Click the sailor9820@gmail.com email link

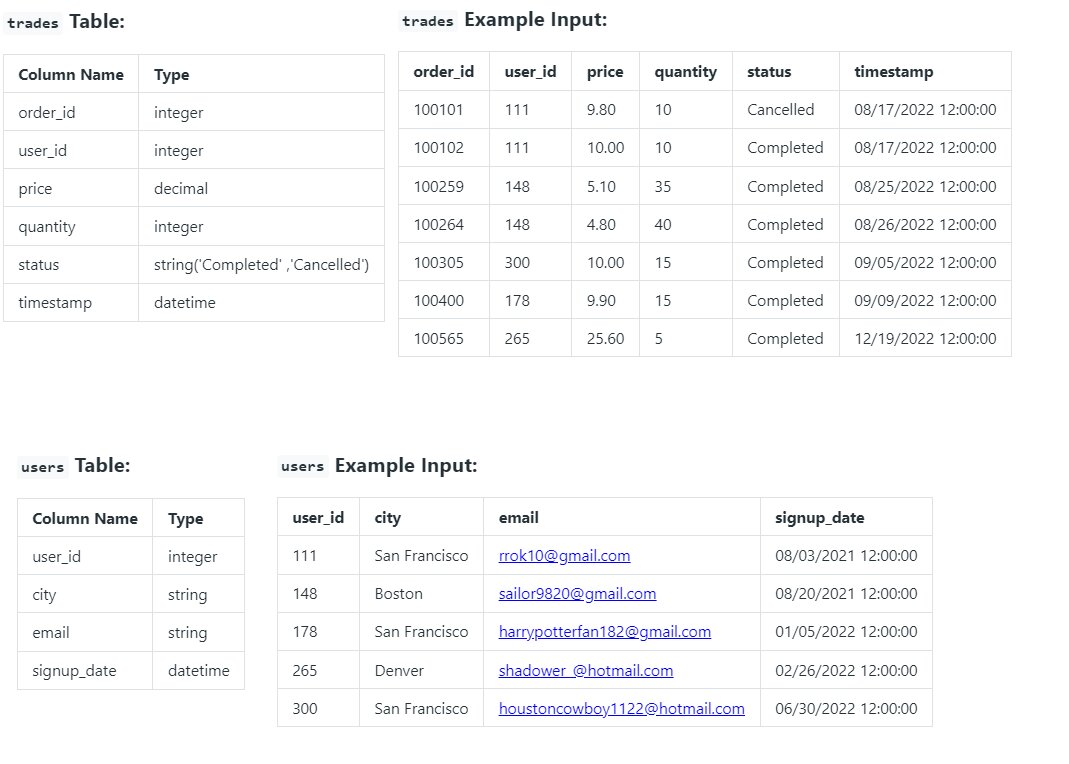(x=577, y=594)
